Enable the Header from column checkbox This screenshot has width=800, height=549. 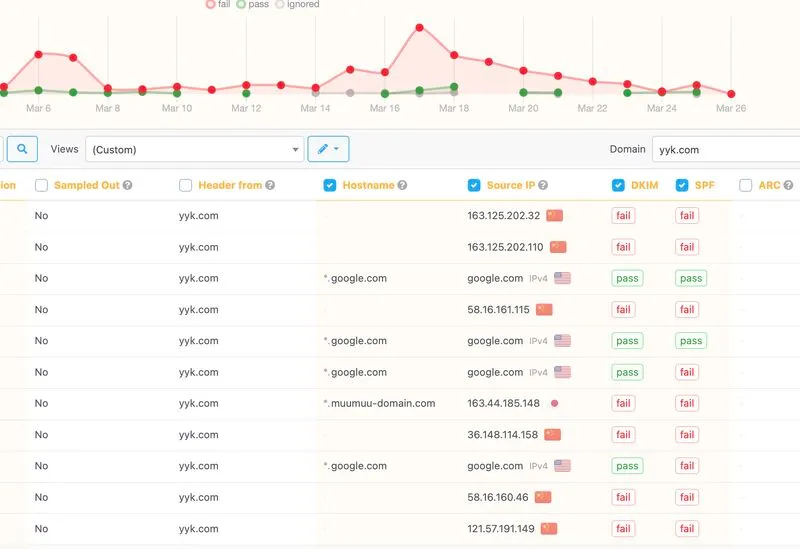(186, 185)
